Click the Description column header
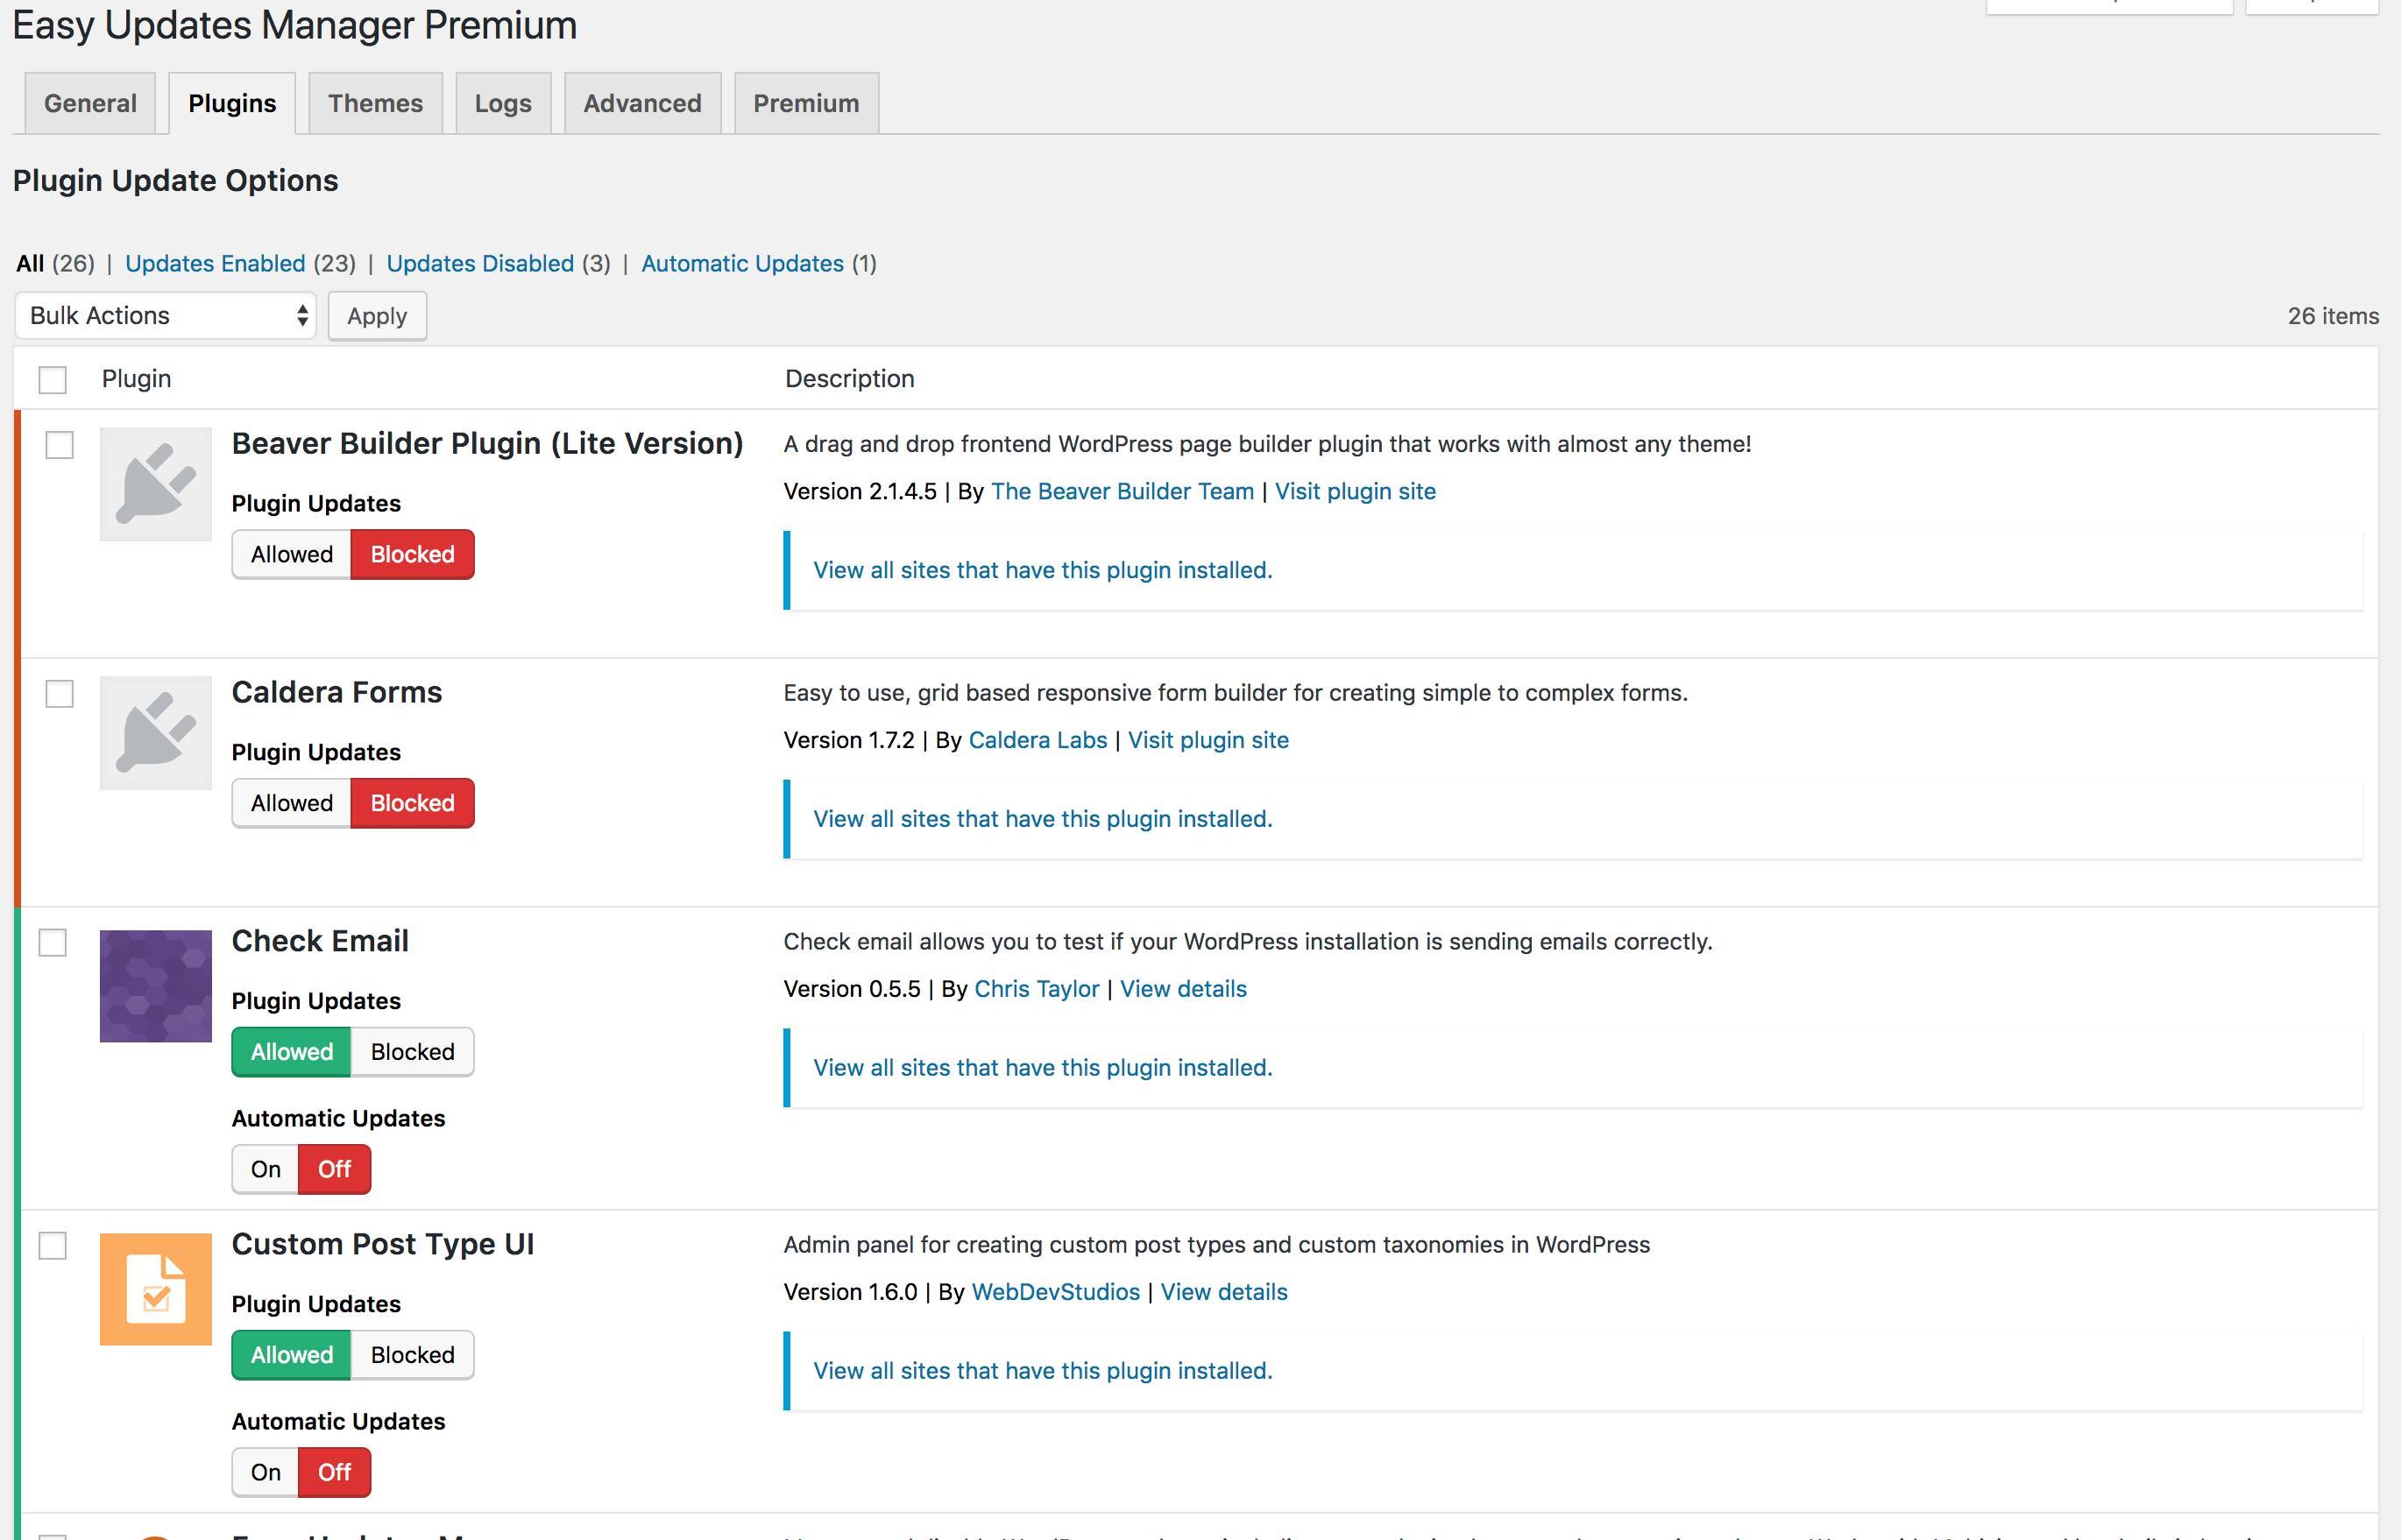2401x1540 pixels. pos(849,379)
